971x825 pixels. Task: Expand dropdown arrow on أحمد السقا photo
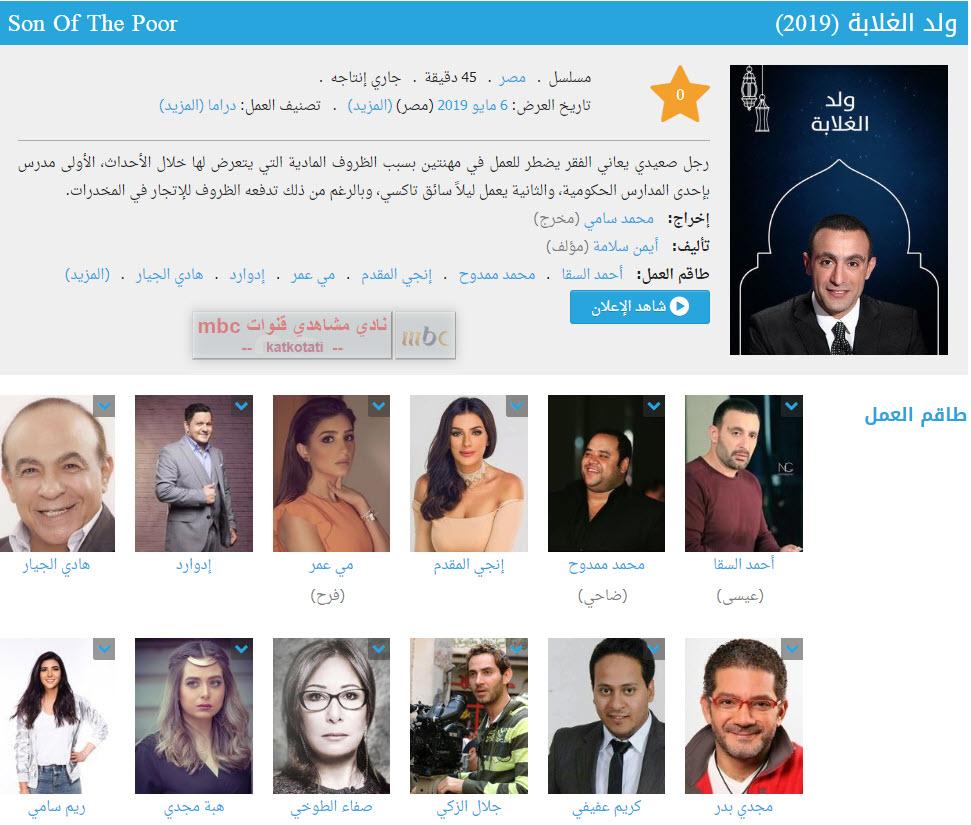pos(792,406)
